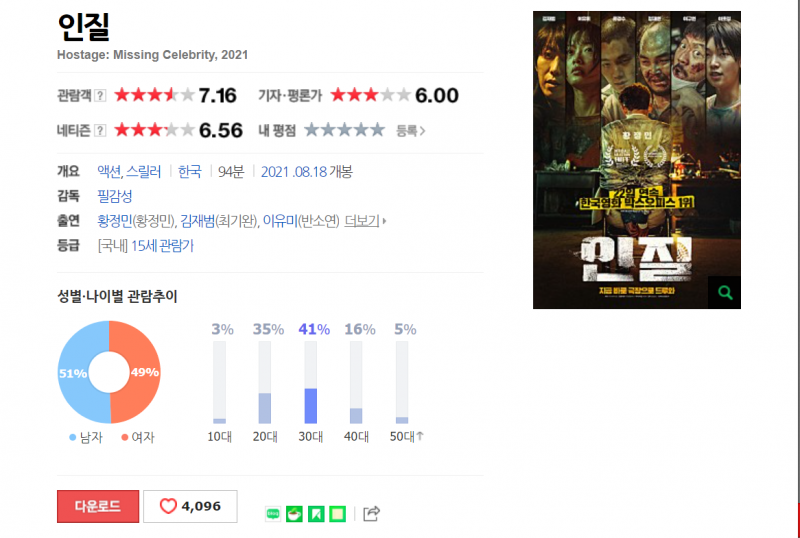Open the actress 이유미 link

pyautogui.click(x=280, y=221)
